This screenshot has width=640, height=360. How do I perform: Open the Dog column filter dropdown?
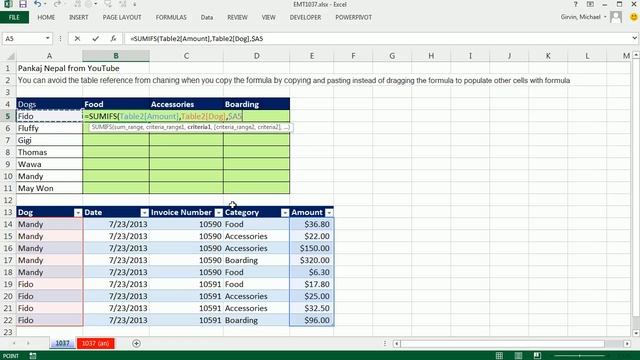pos(78,213)
